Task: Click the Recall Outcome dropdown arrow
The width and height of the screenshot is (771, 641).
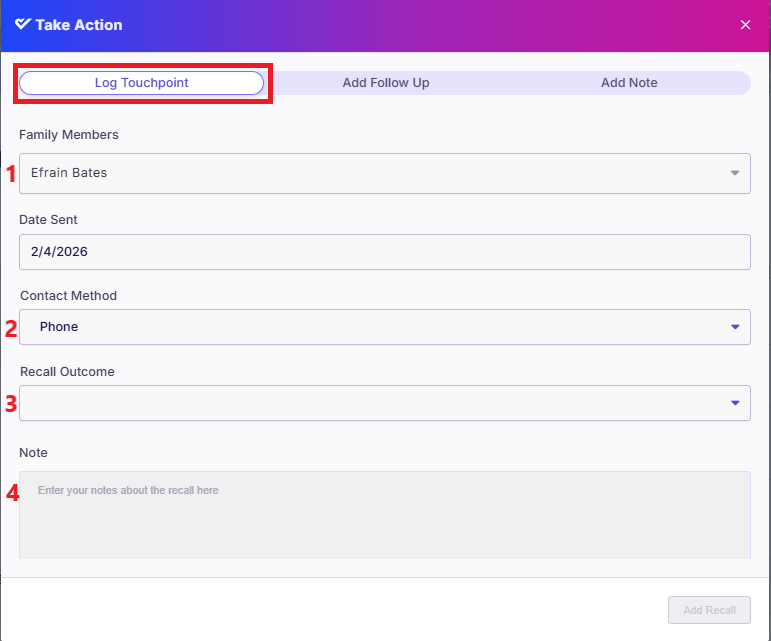Action: coord(735,403)
